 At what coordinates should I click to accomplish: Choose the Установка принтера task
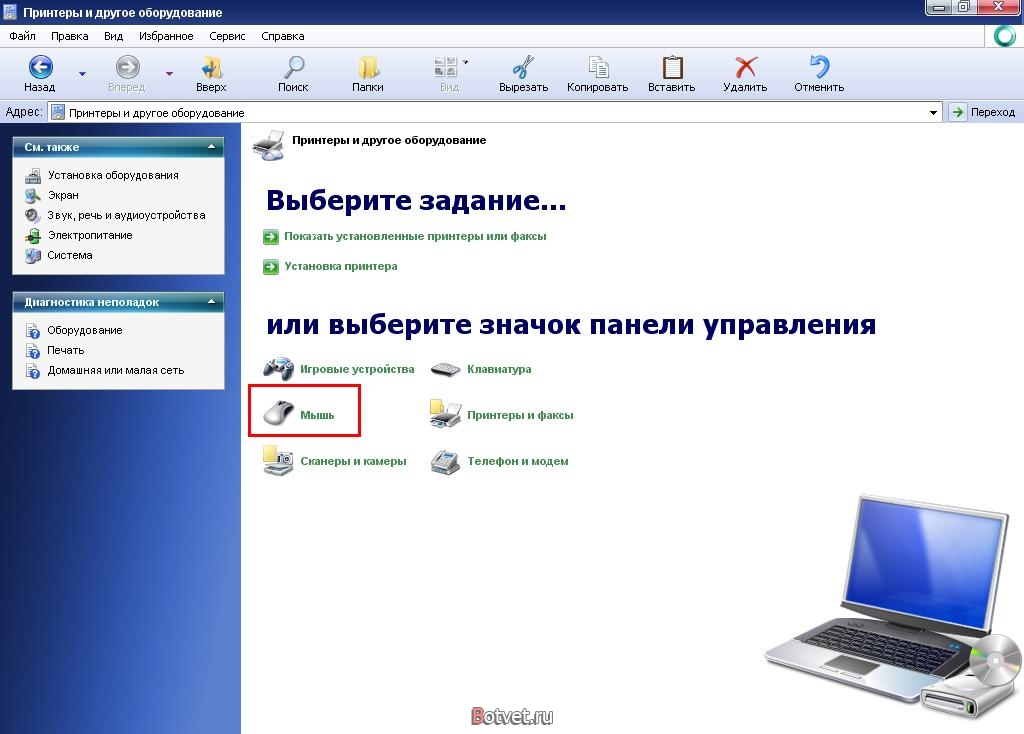[x=341, y=266]
